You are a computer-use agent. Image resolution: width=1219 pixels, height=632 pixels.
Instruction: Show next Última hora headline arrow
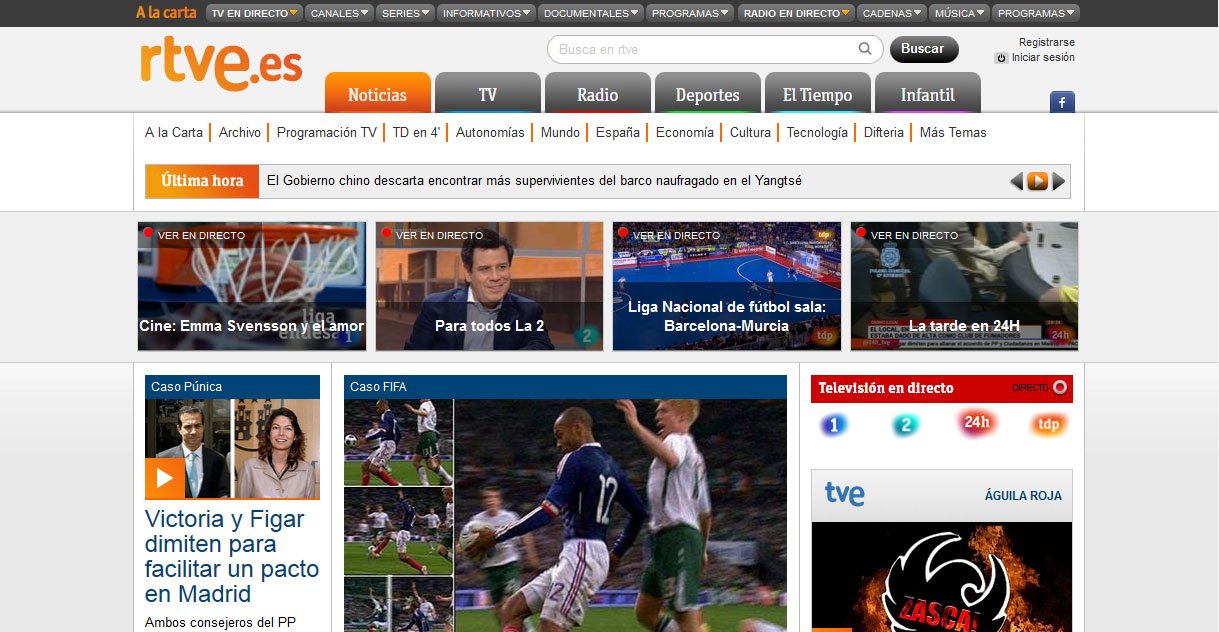(1059, 181)
